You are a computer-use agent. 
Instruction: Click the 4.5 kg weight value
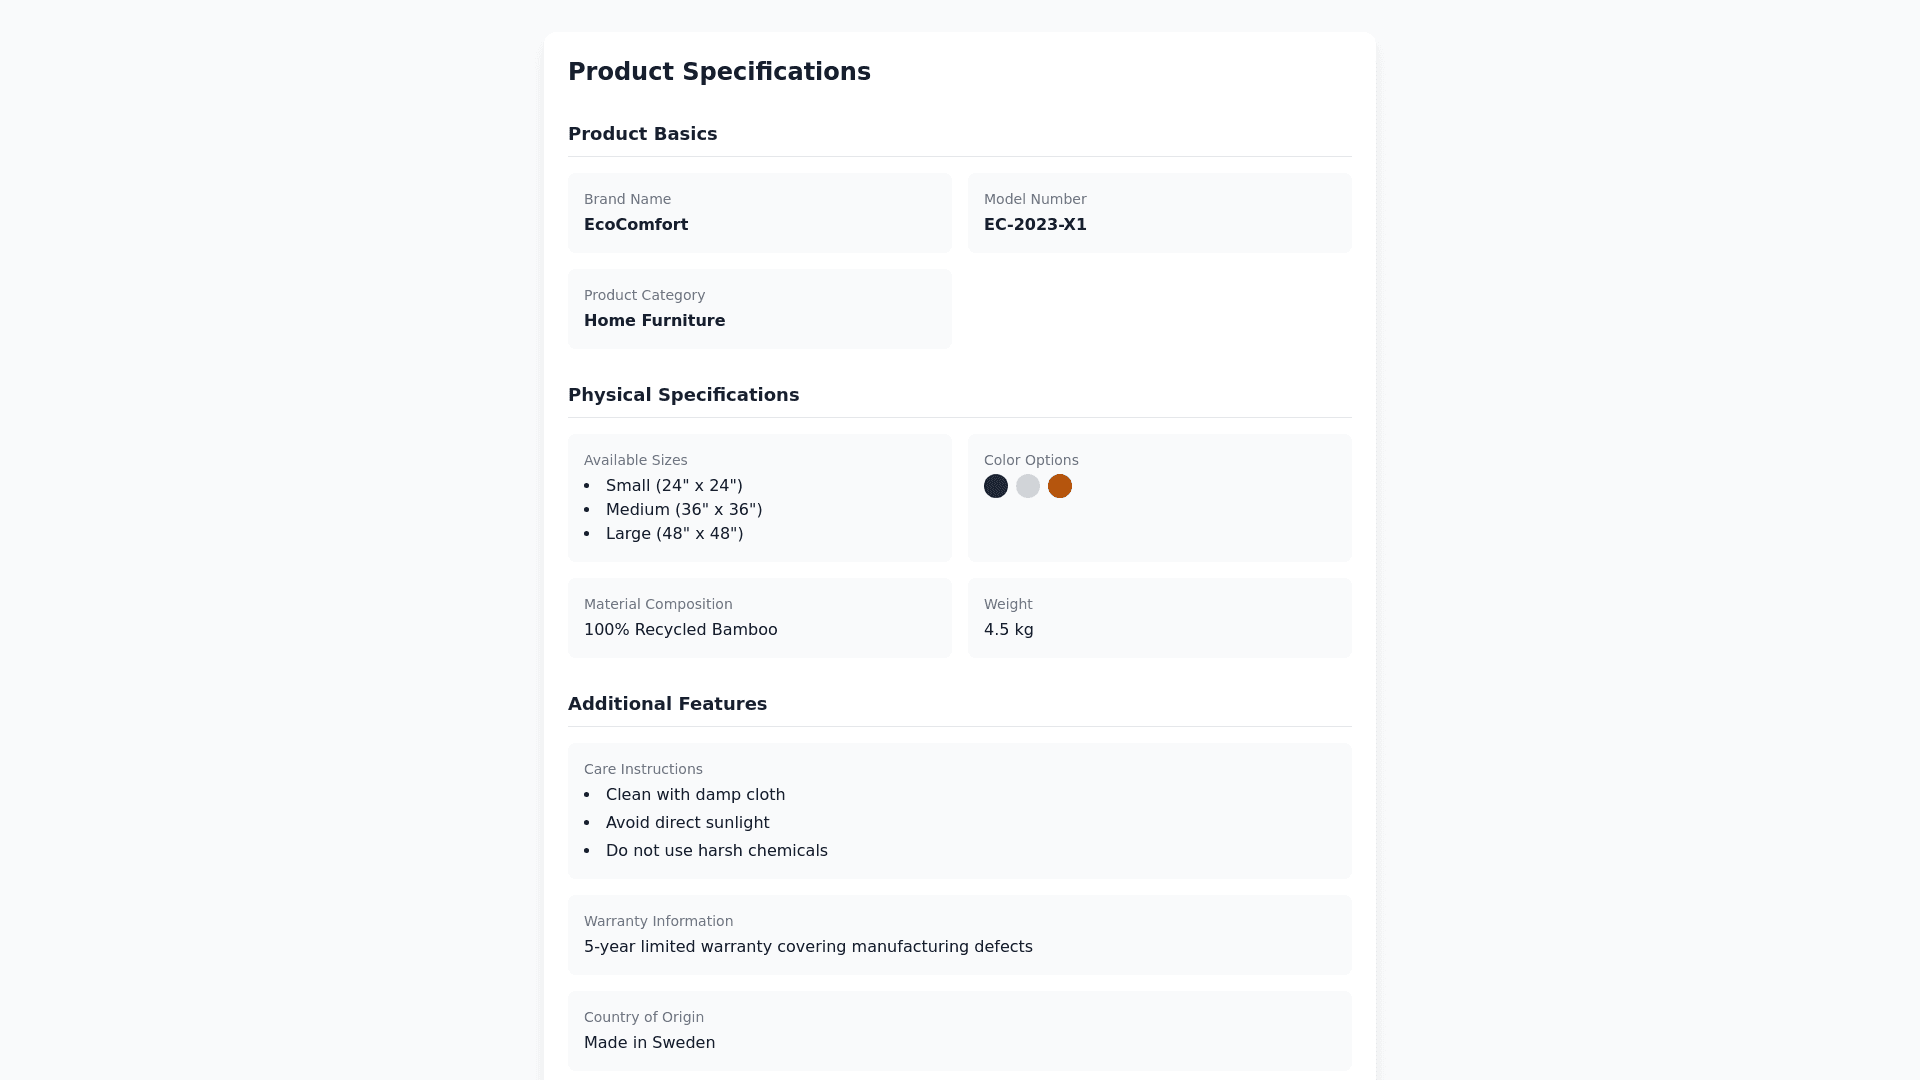tap(1008, 630)
